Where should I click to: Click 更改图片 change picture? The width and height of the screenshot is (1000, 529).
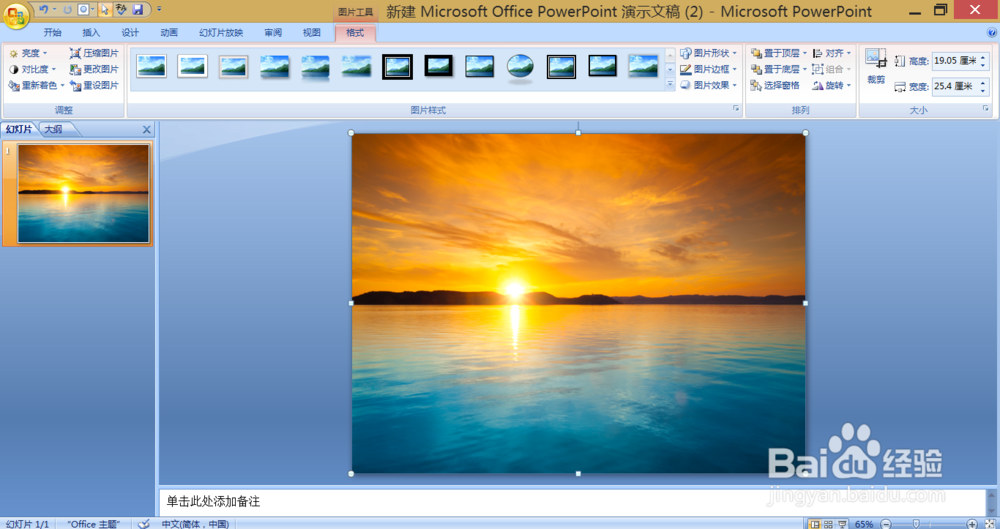tap(94, 69)
